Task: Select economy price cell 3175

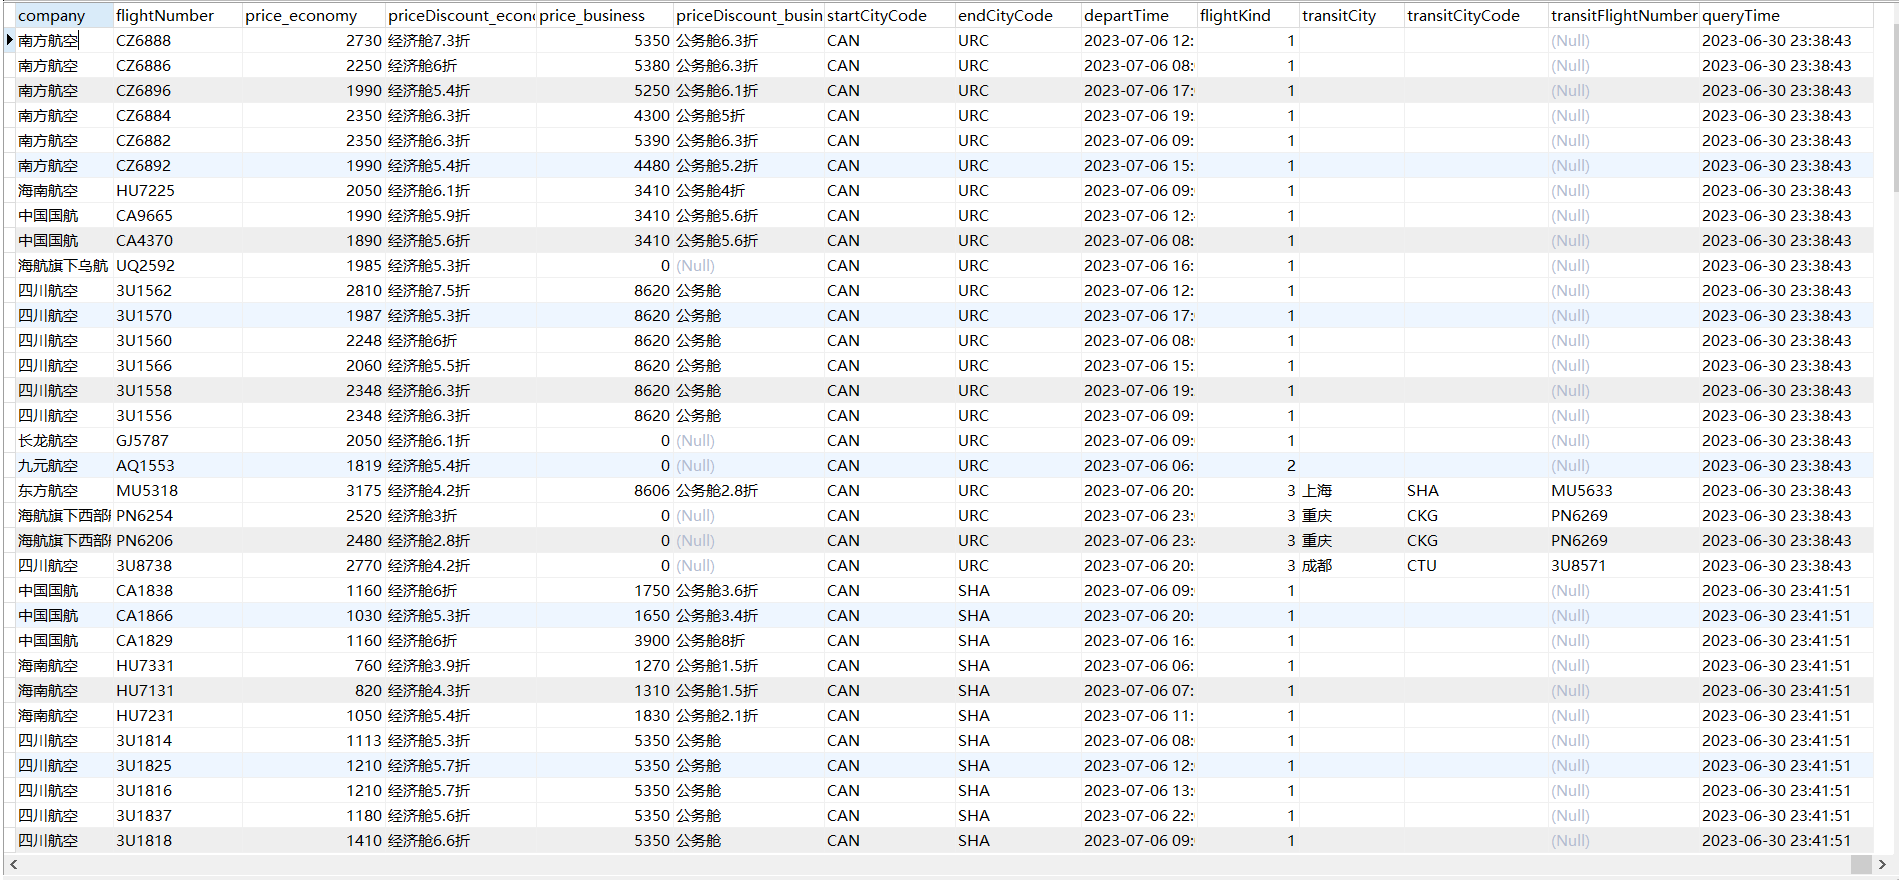Action: point(313,490)
